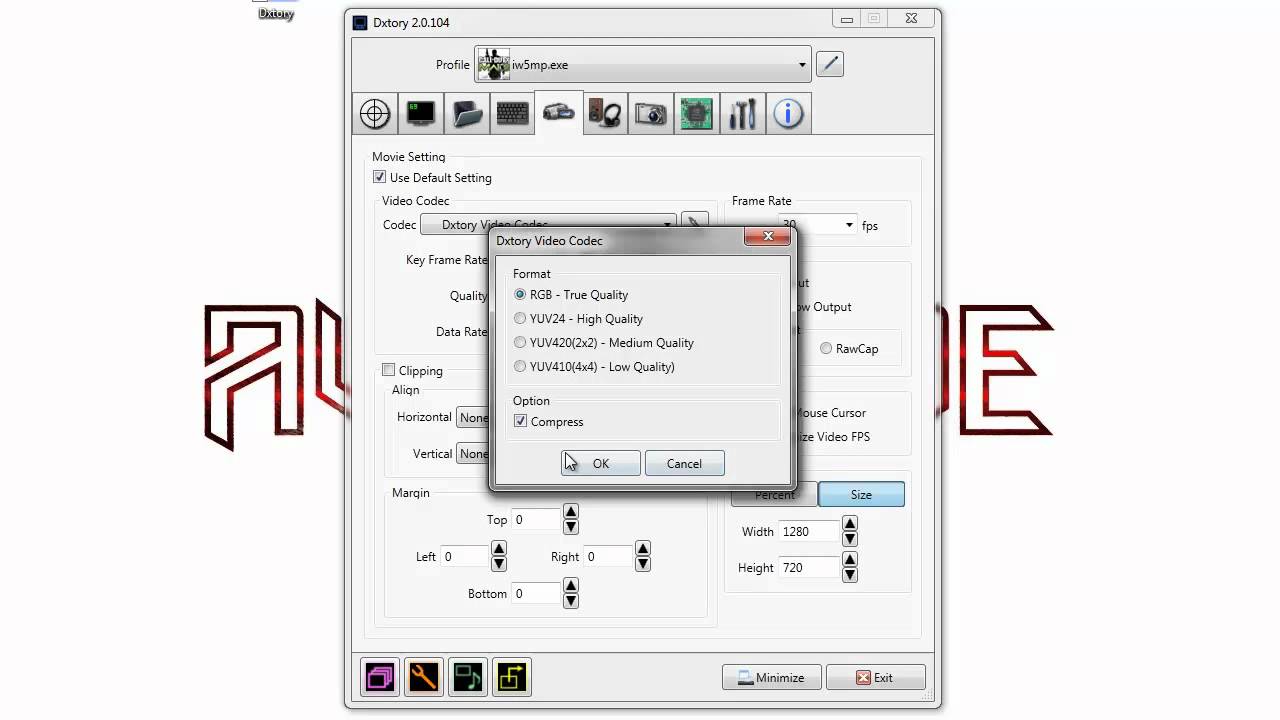This screenshot has height=720, width=1280.
Task: Decrease the Right margin value
Action: pos(643,565)
